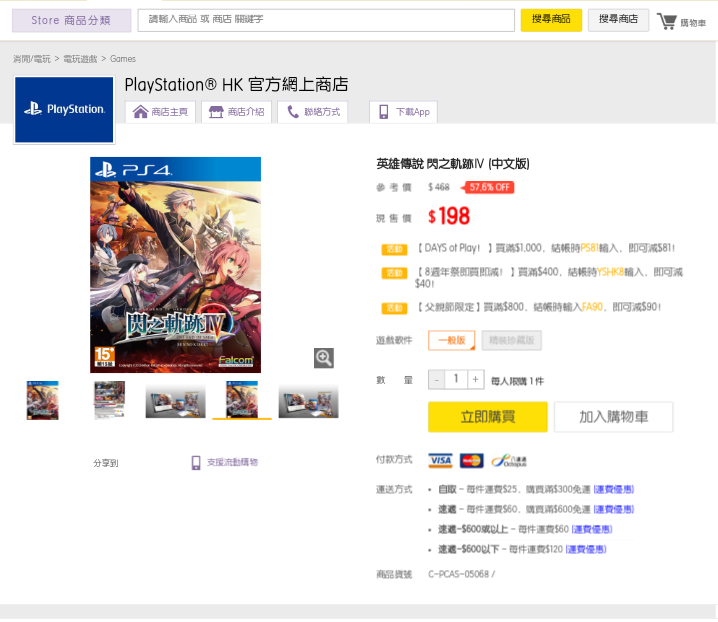
Task: Click the home icon for 商店主頁
Action: tap(141, 112)
